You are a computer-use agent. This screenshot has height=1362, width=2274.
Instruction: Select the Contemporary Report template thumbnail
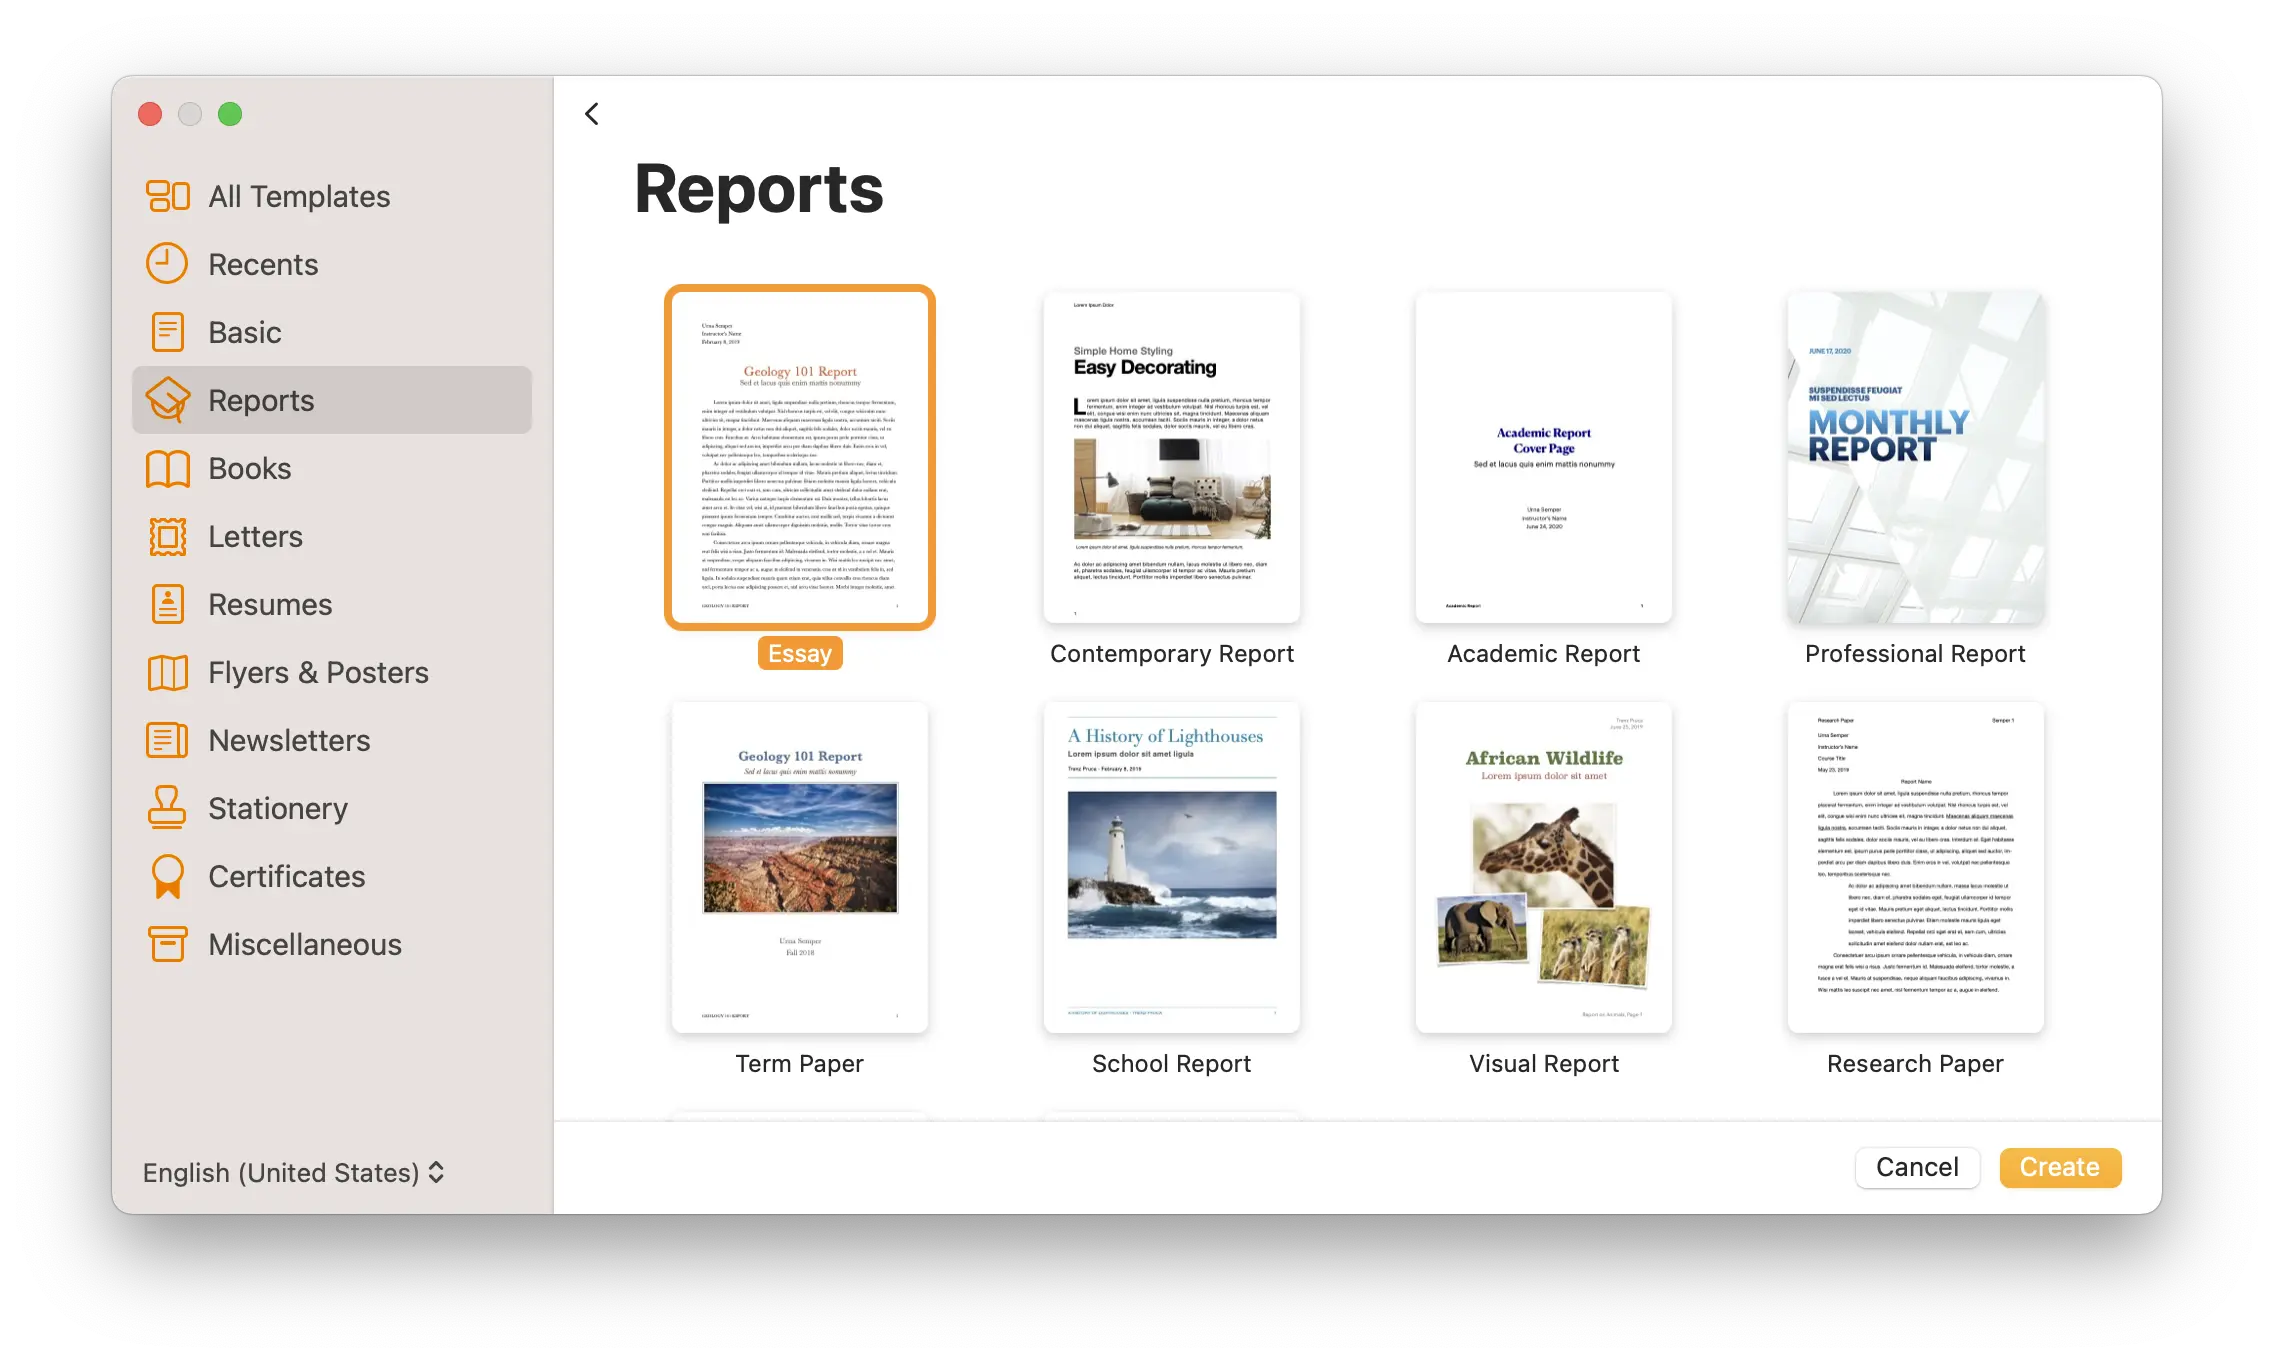[x=1172, y=457]
